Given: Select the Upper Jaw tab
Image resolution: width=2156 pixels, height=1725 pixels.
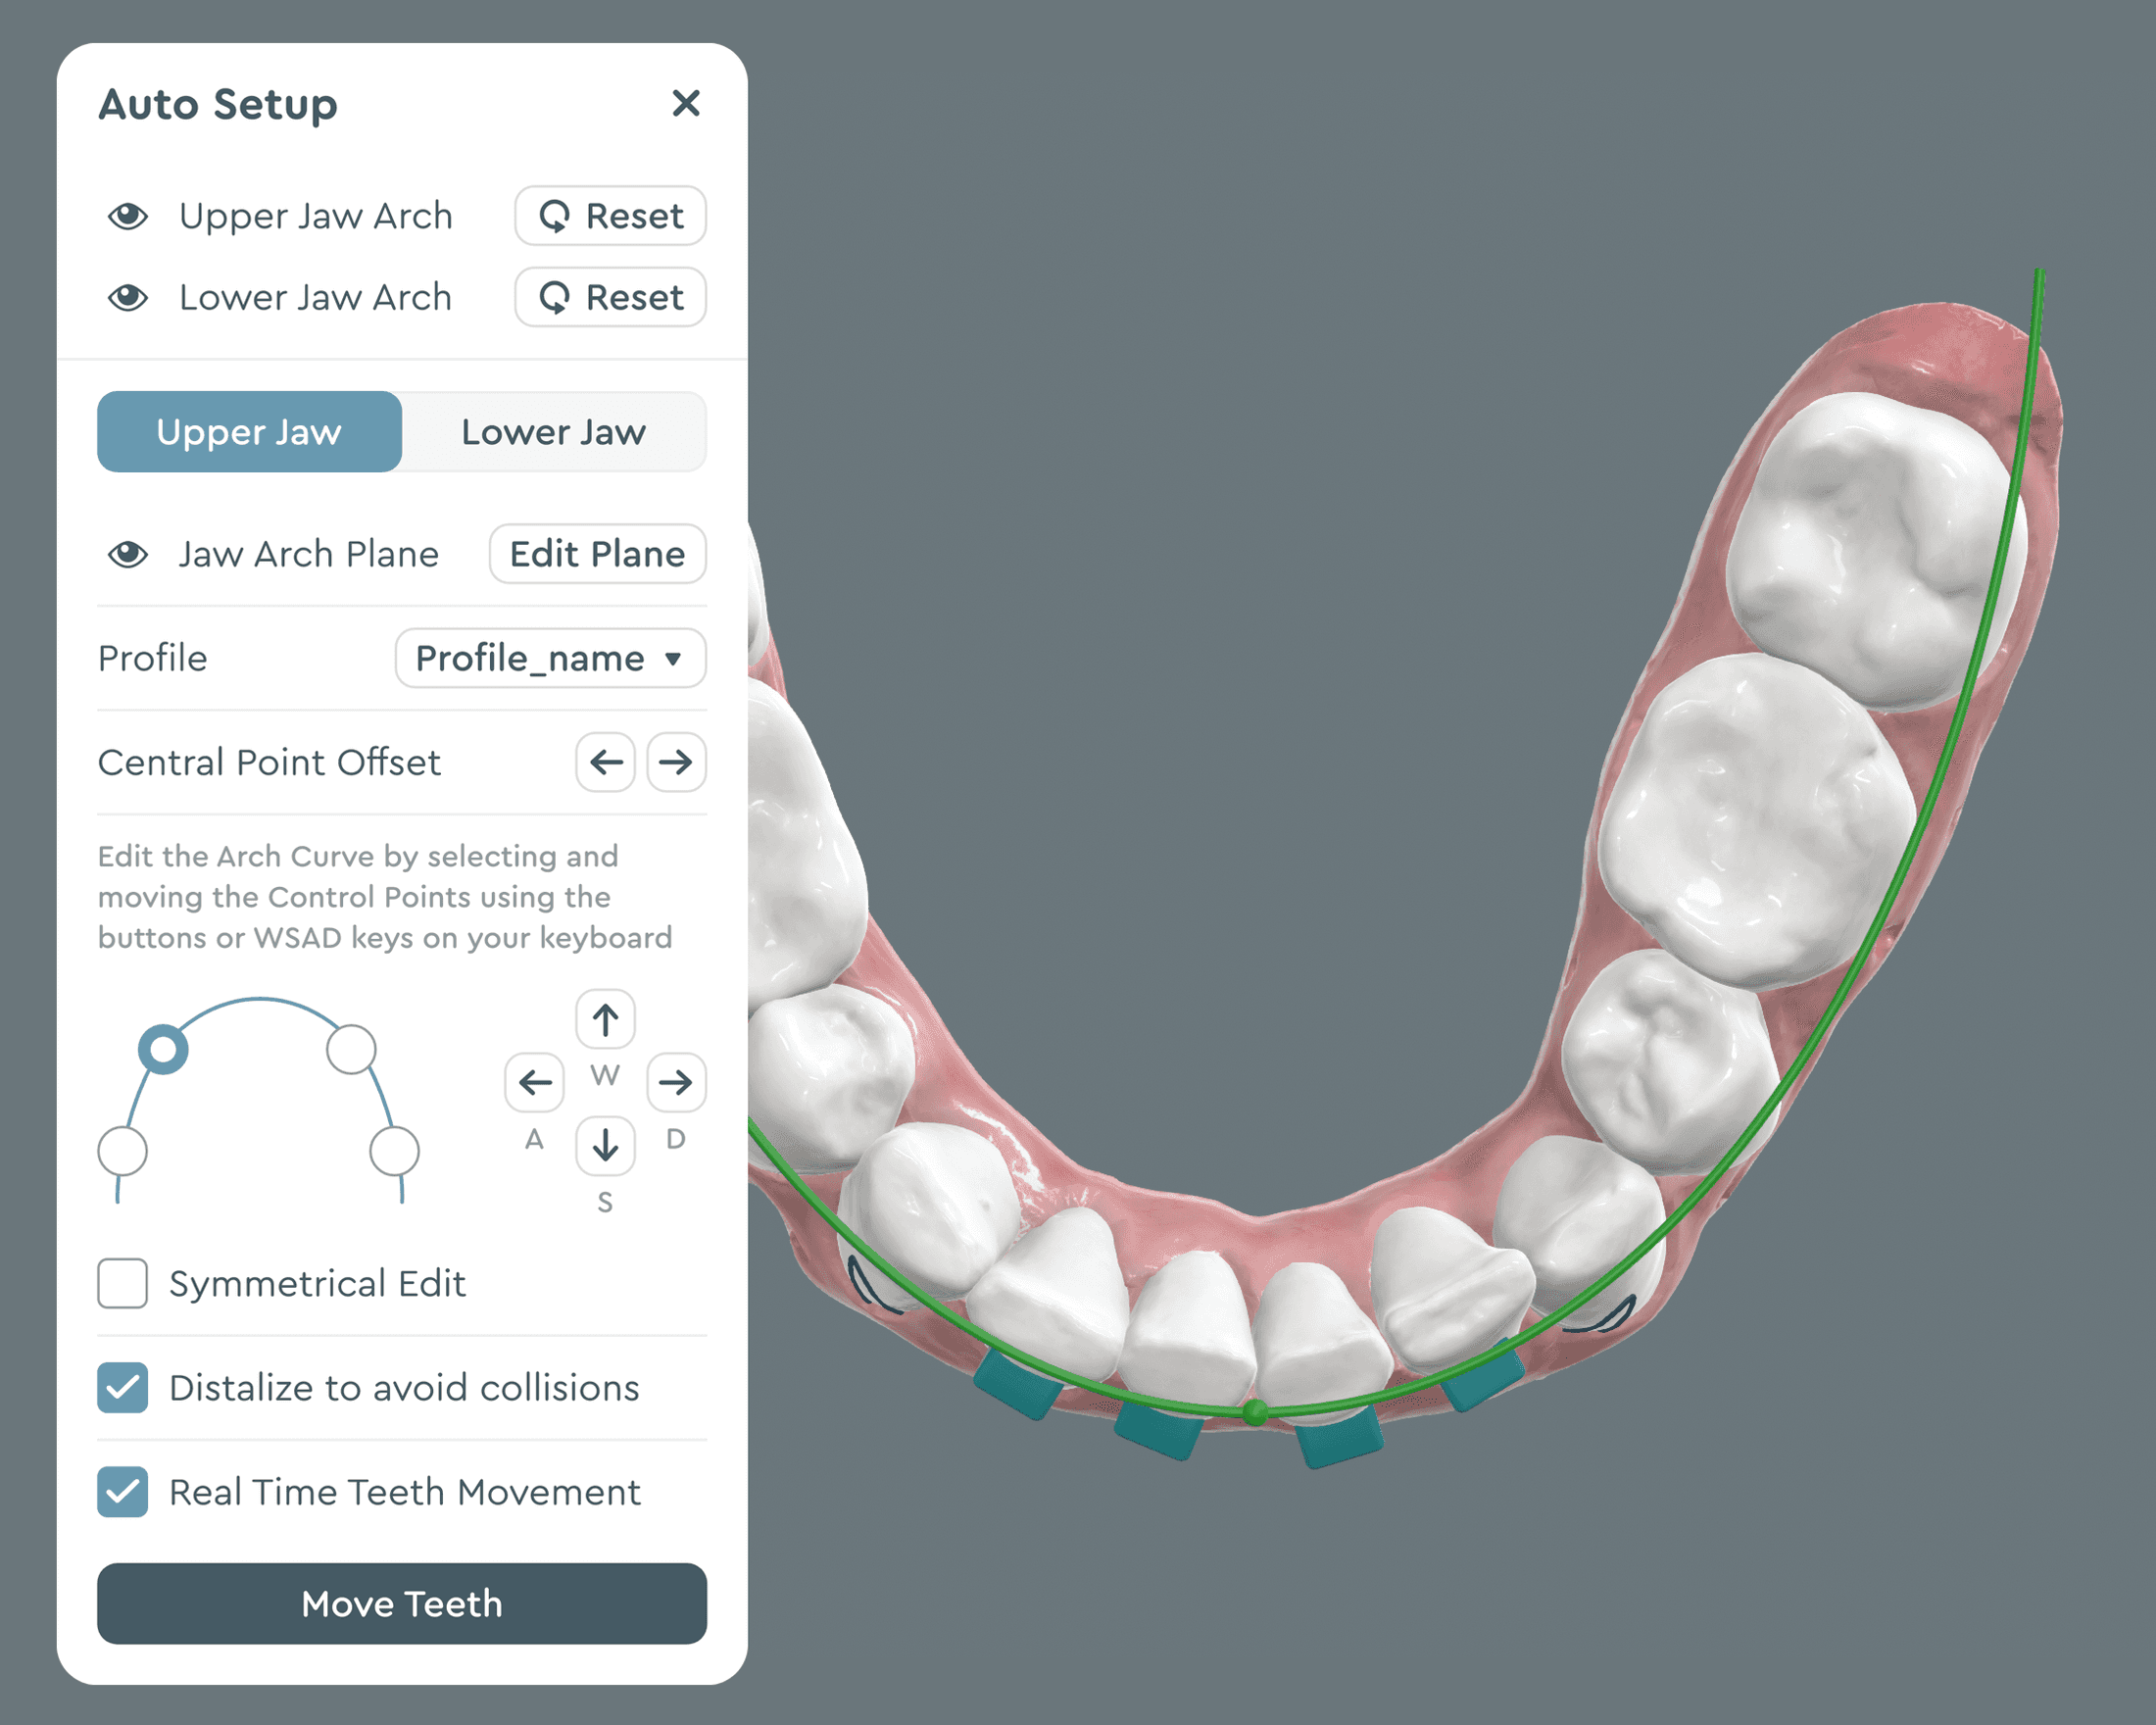Looking at the screenshot, I should click(x=248, y=432).
